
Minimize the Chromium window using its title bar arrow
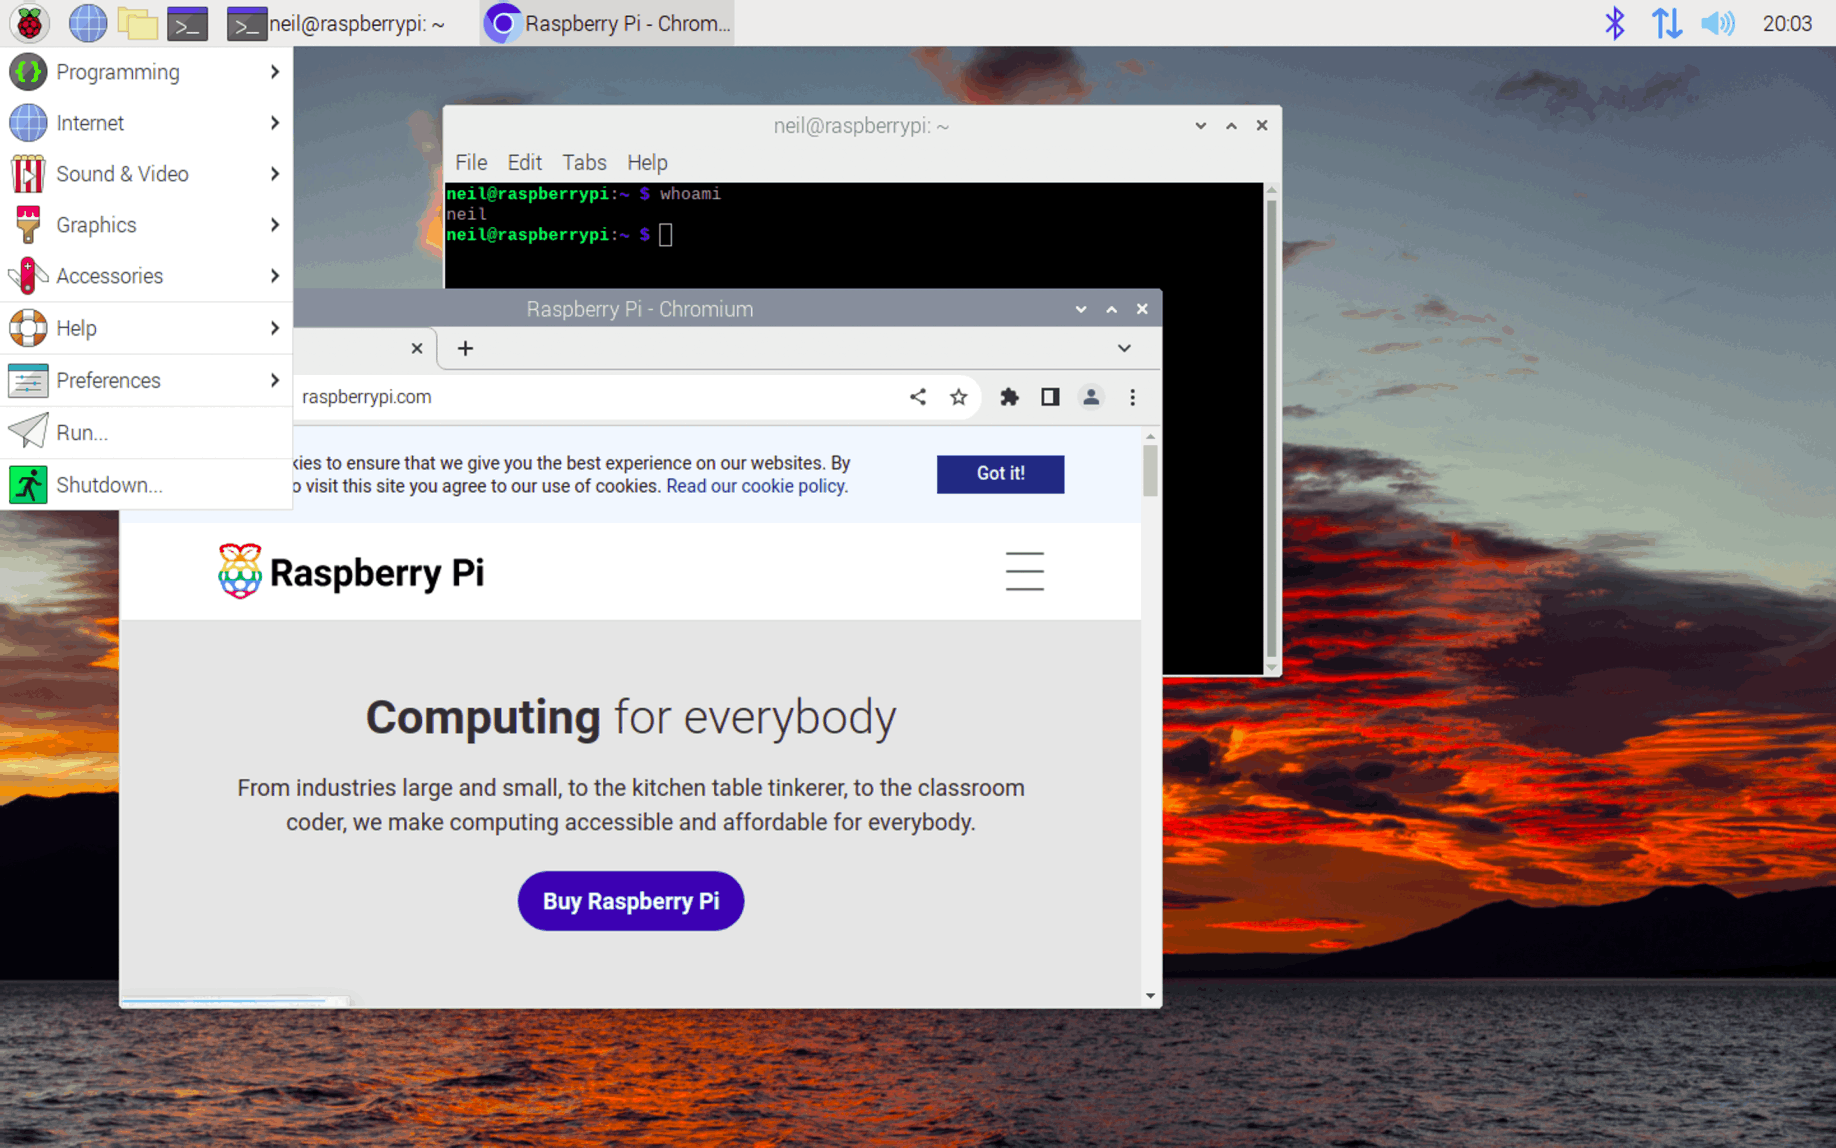pos(1080,309)
